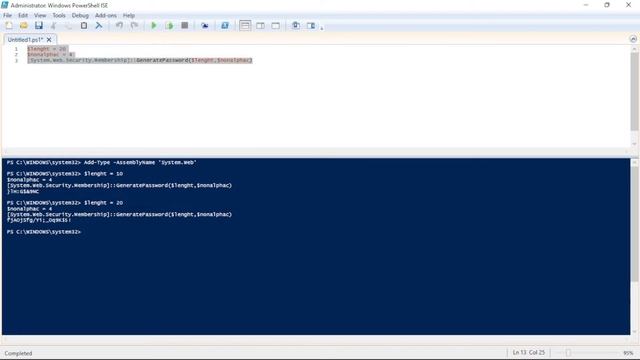Show script pane on the right layout icon
This screenshot has height=360, width=640.
[260, 26]
